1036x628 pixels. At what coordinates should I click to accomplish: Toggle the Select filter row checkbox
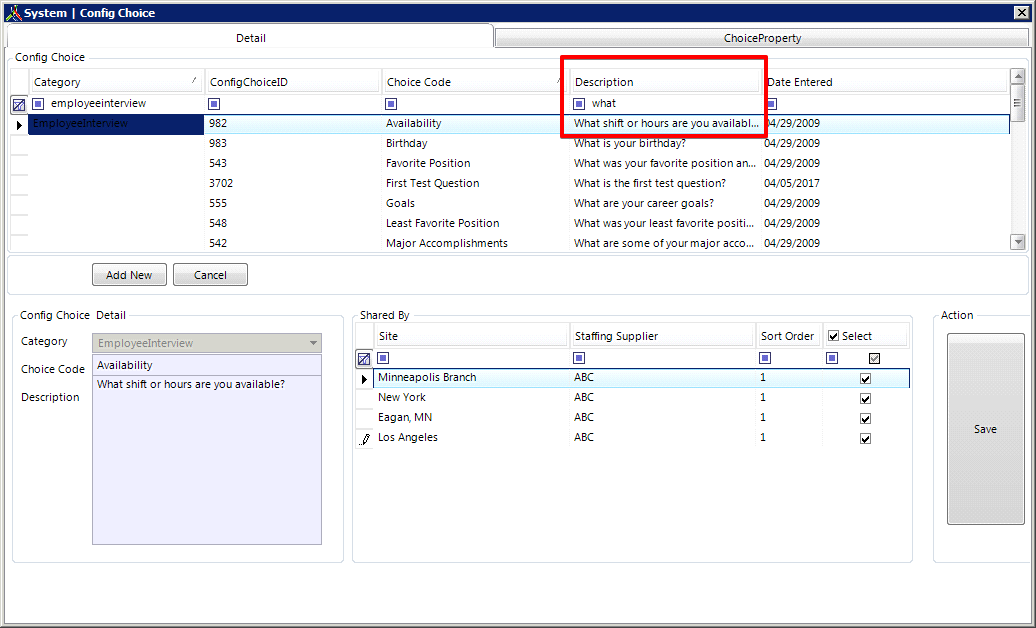[x=875, y=358]
